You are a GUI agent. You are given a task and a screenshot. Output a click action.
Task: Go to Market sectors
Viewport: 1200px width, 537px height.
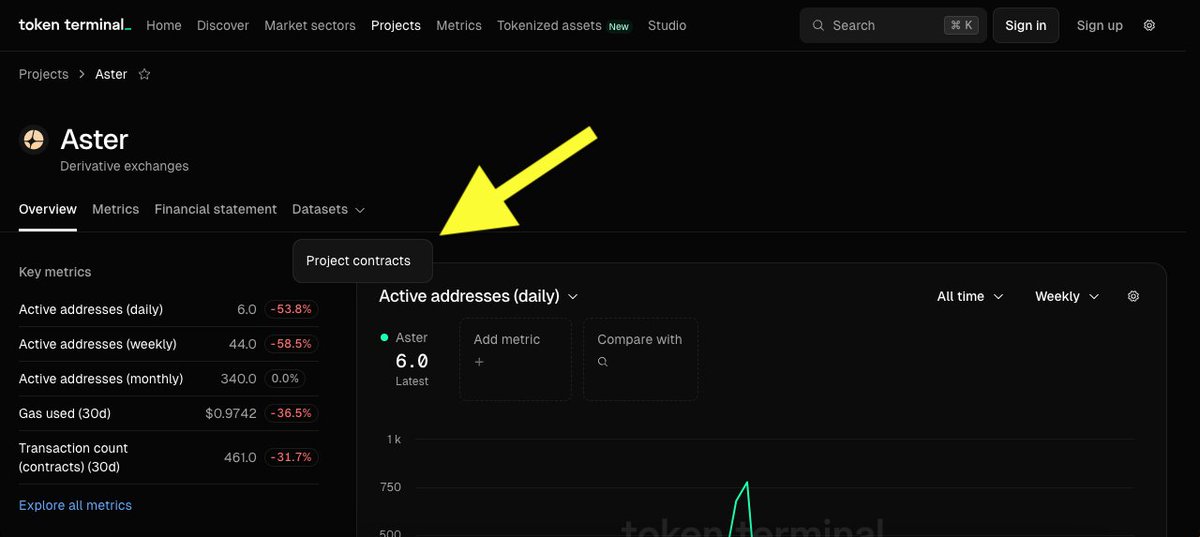point(310,25)
